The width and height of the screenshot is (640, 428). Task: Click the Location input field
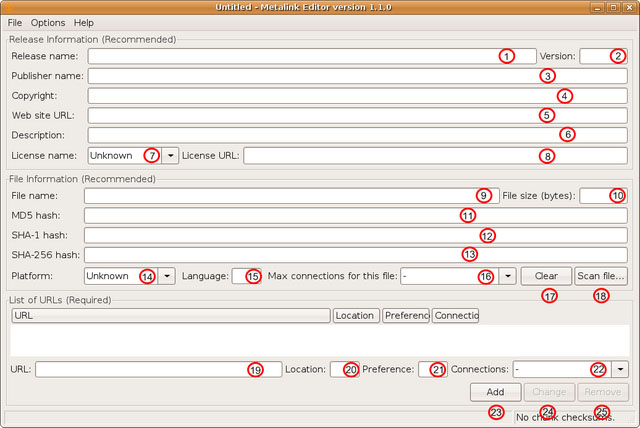pos(345,369)
